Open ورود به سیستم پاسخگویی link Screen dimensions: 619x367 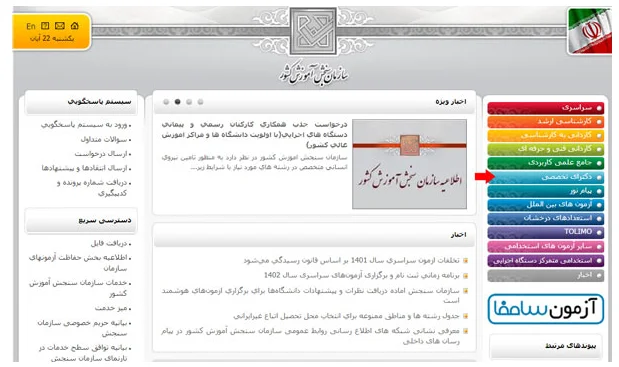(84, 125)
